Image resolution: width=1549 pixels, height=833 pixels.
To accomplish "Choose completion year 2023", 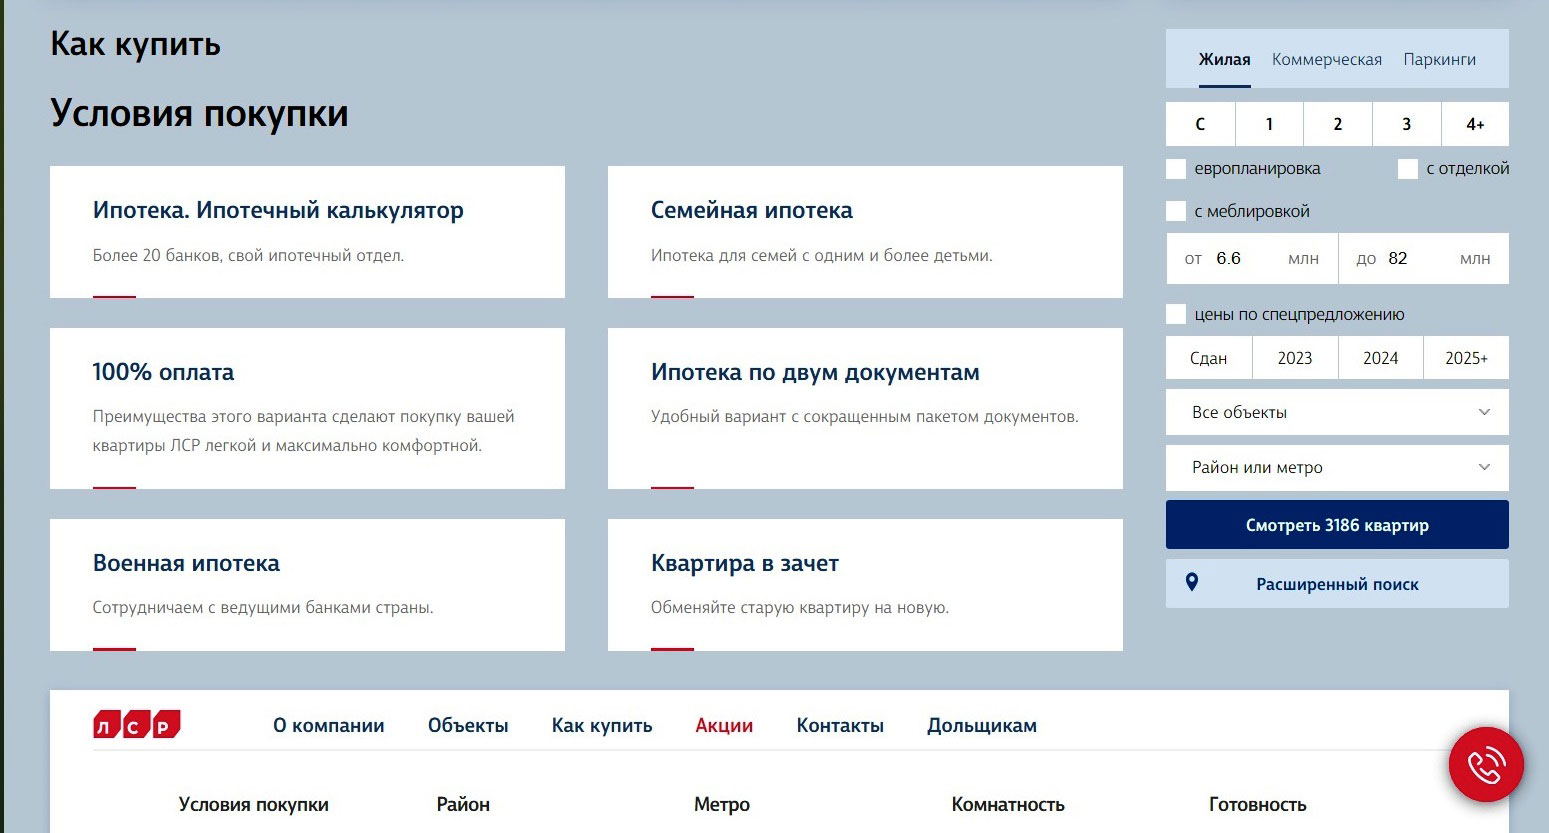I will (1295, 358).
